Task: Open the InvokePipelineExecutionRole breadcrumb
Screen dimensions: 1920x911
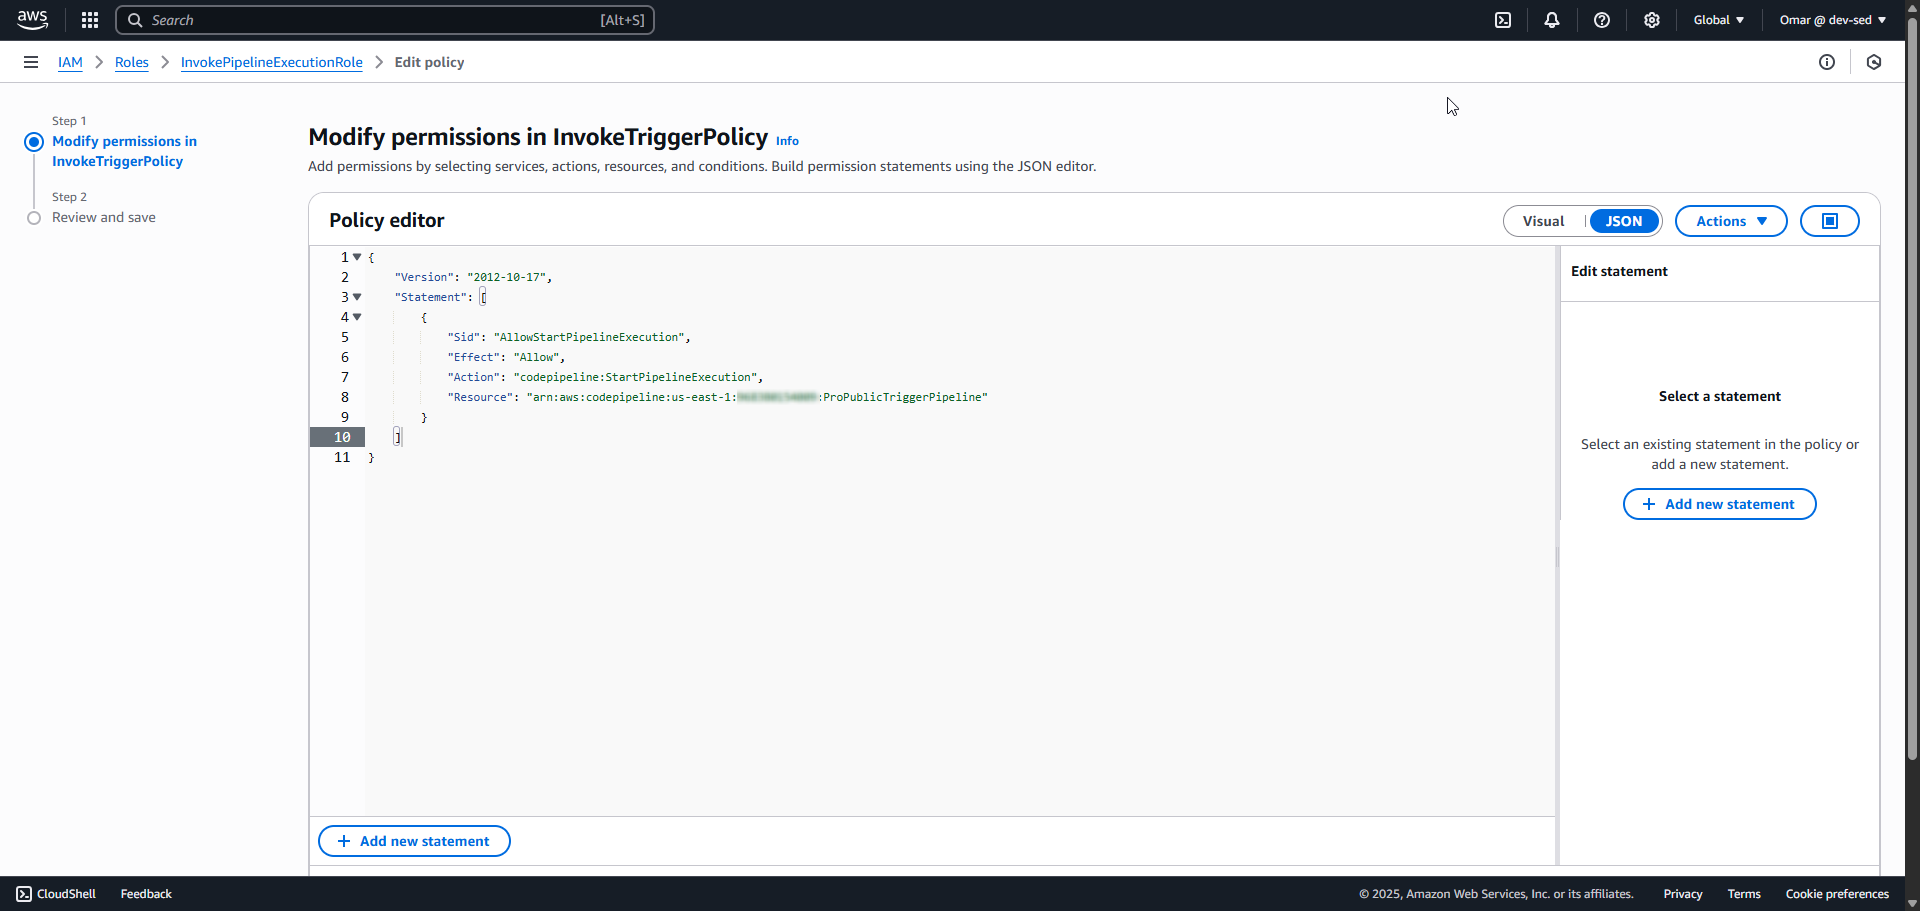Action: [272, 62]
